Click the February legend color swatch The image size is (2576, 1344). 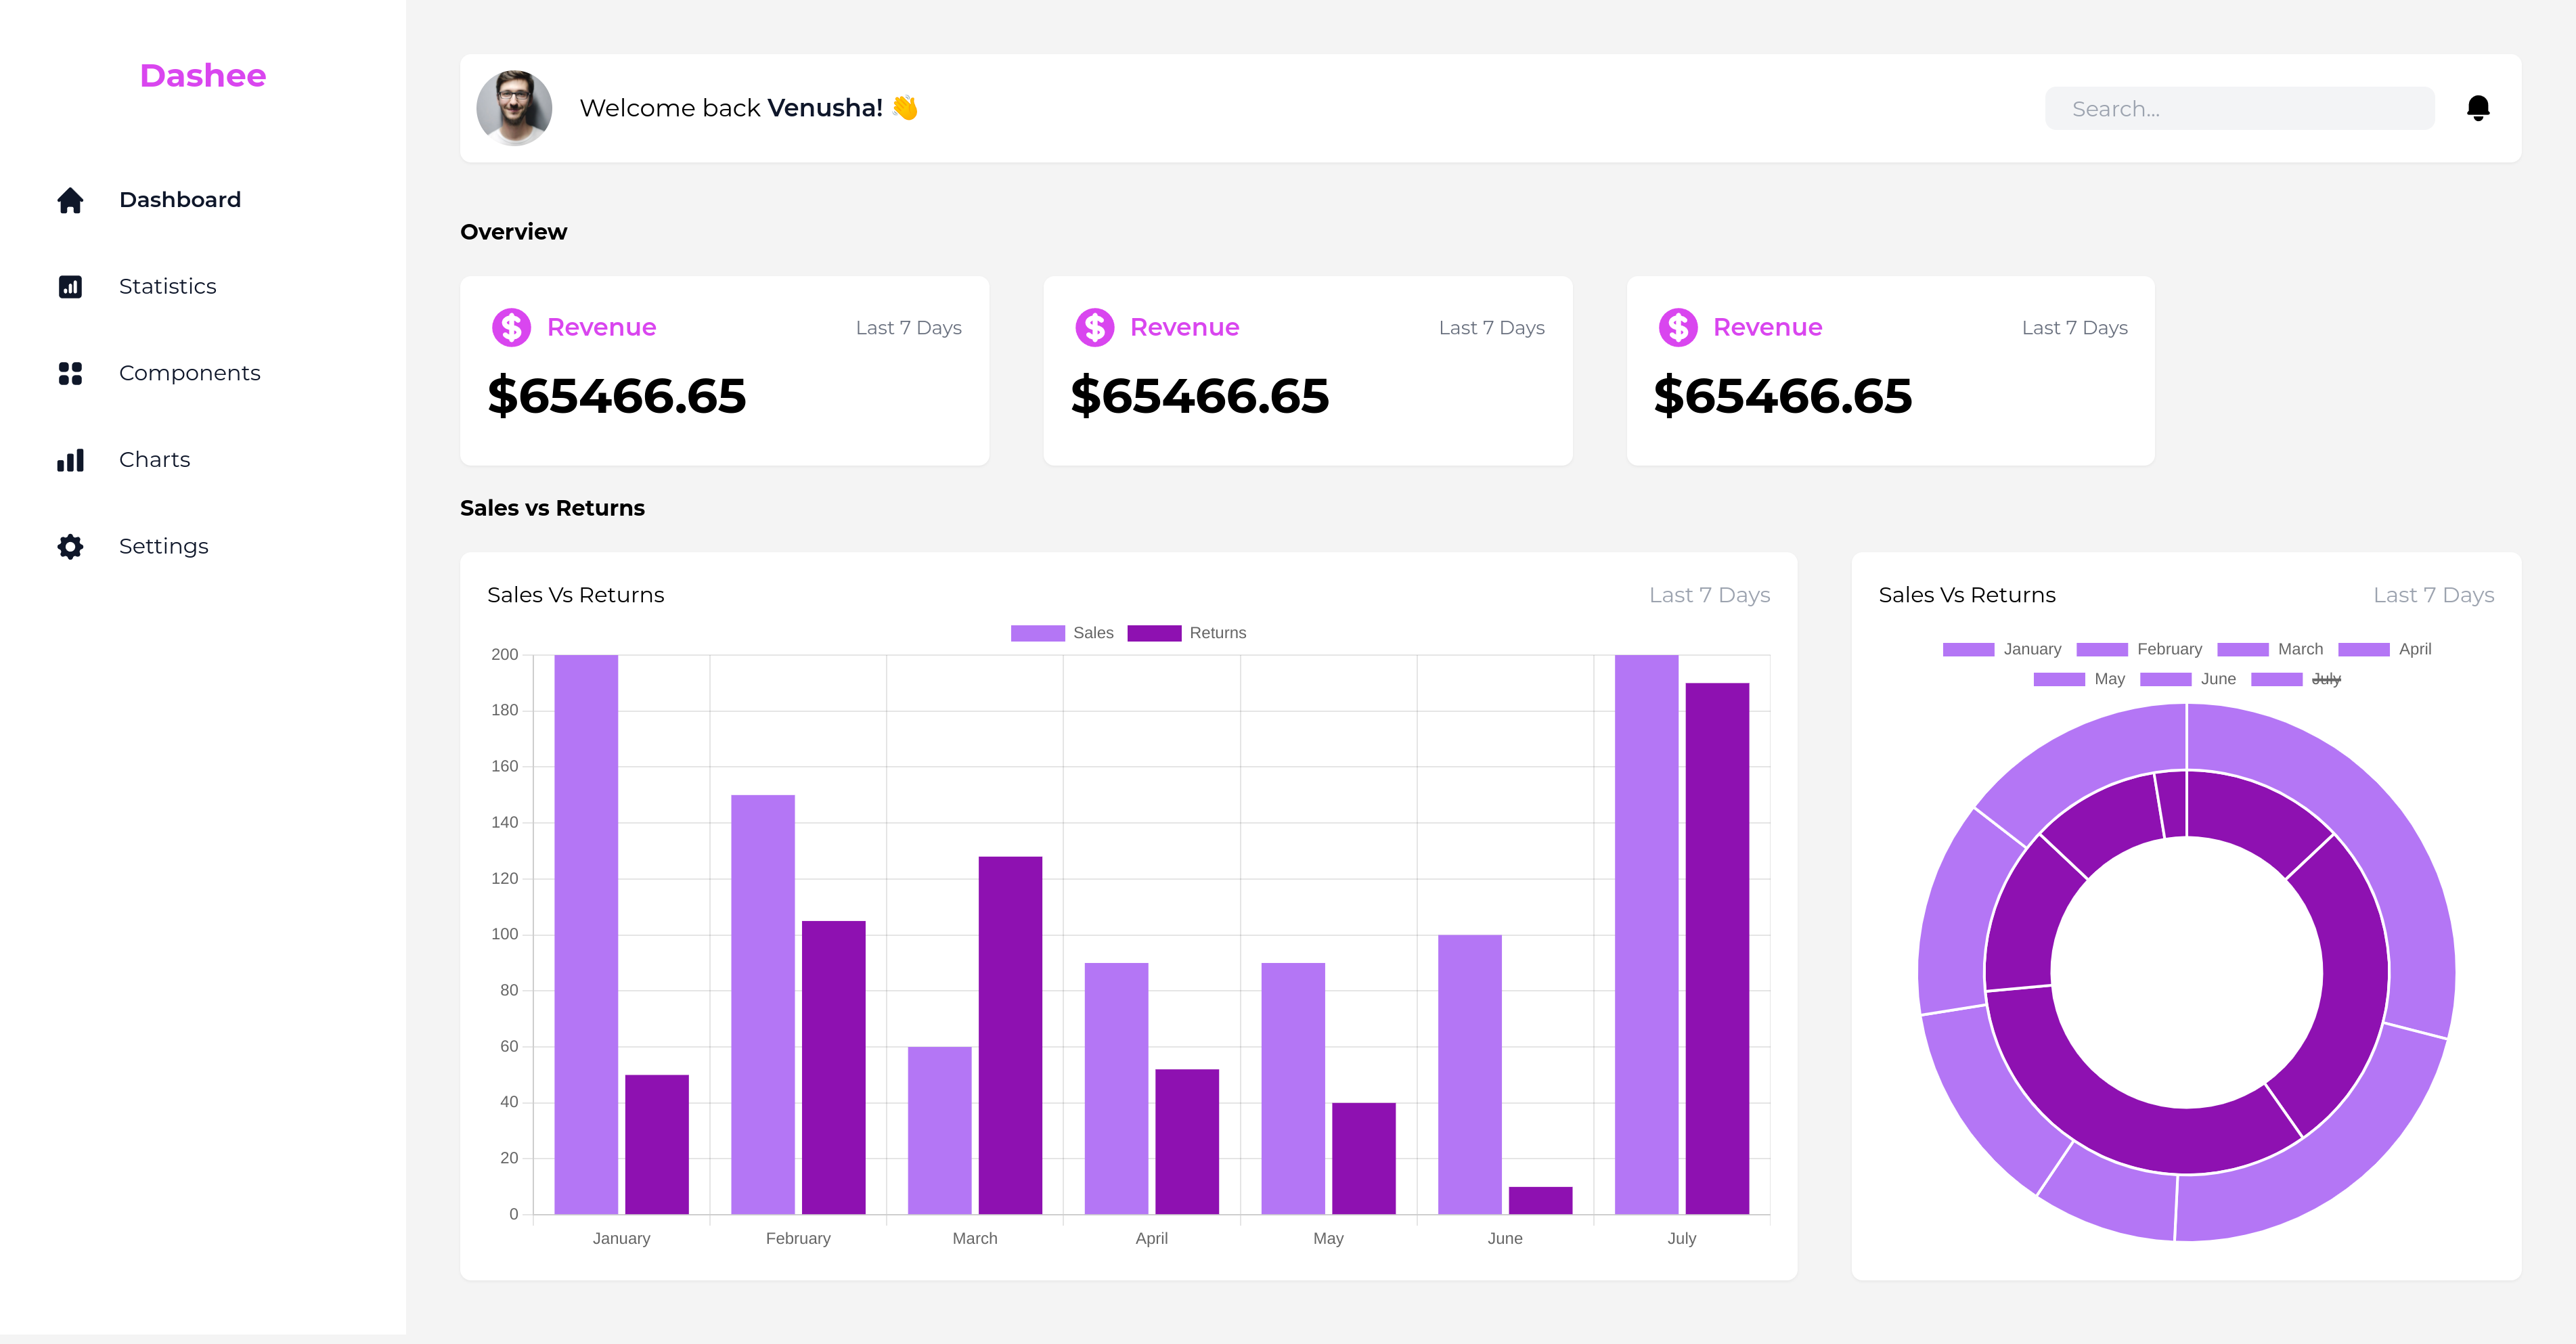click(x=2101, y=650)
